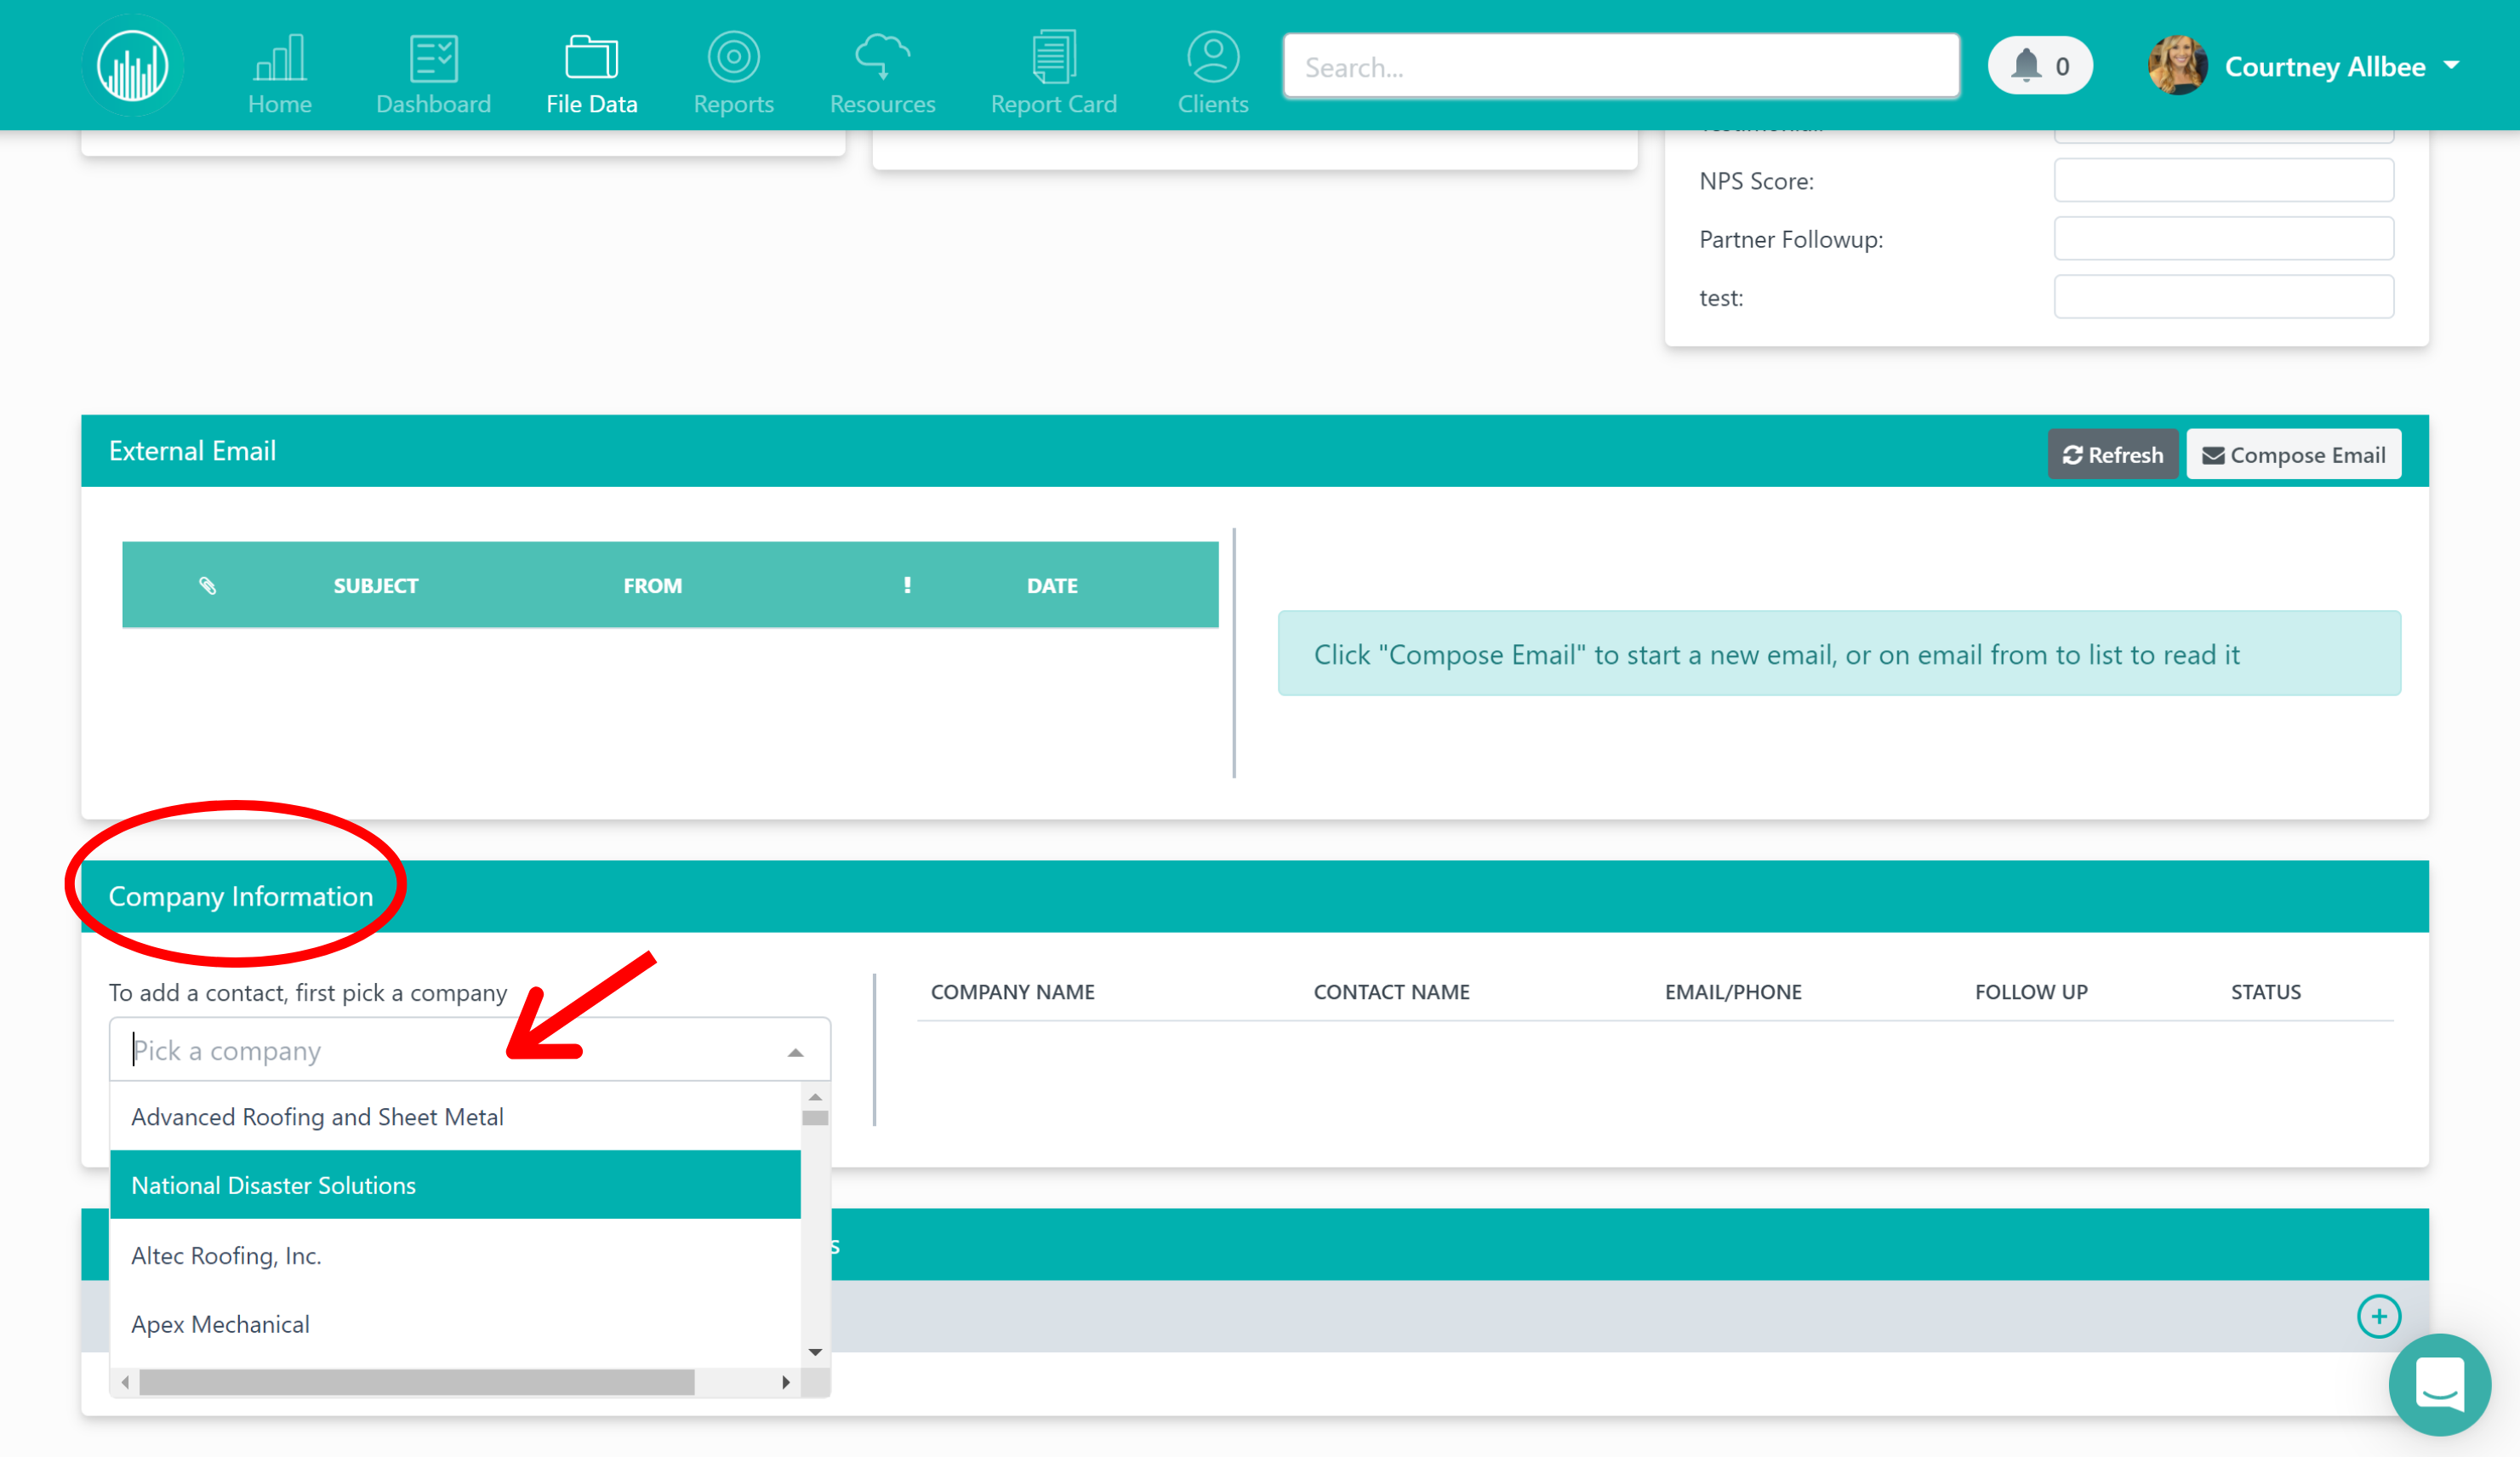This screenshot has height=1457, width=2520.
Task: Click dropdown list scroll down arrow
Action: click(815, 1352)
